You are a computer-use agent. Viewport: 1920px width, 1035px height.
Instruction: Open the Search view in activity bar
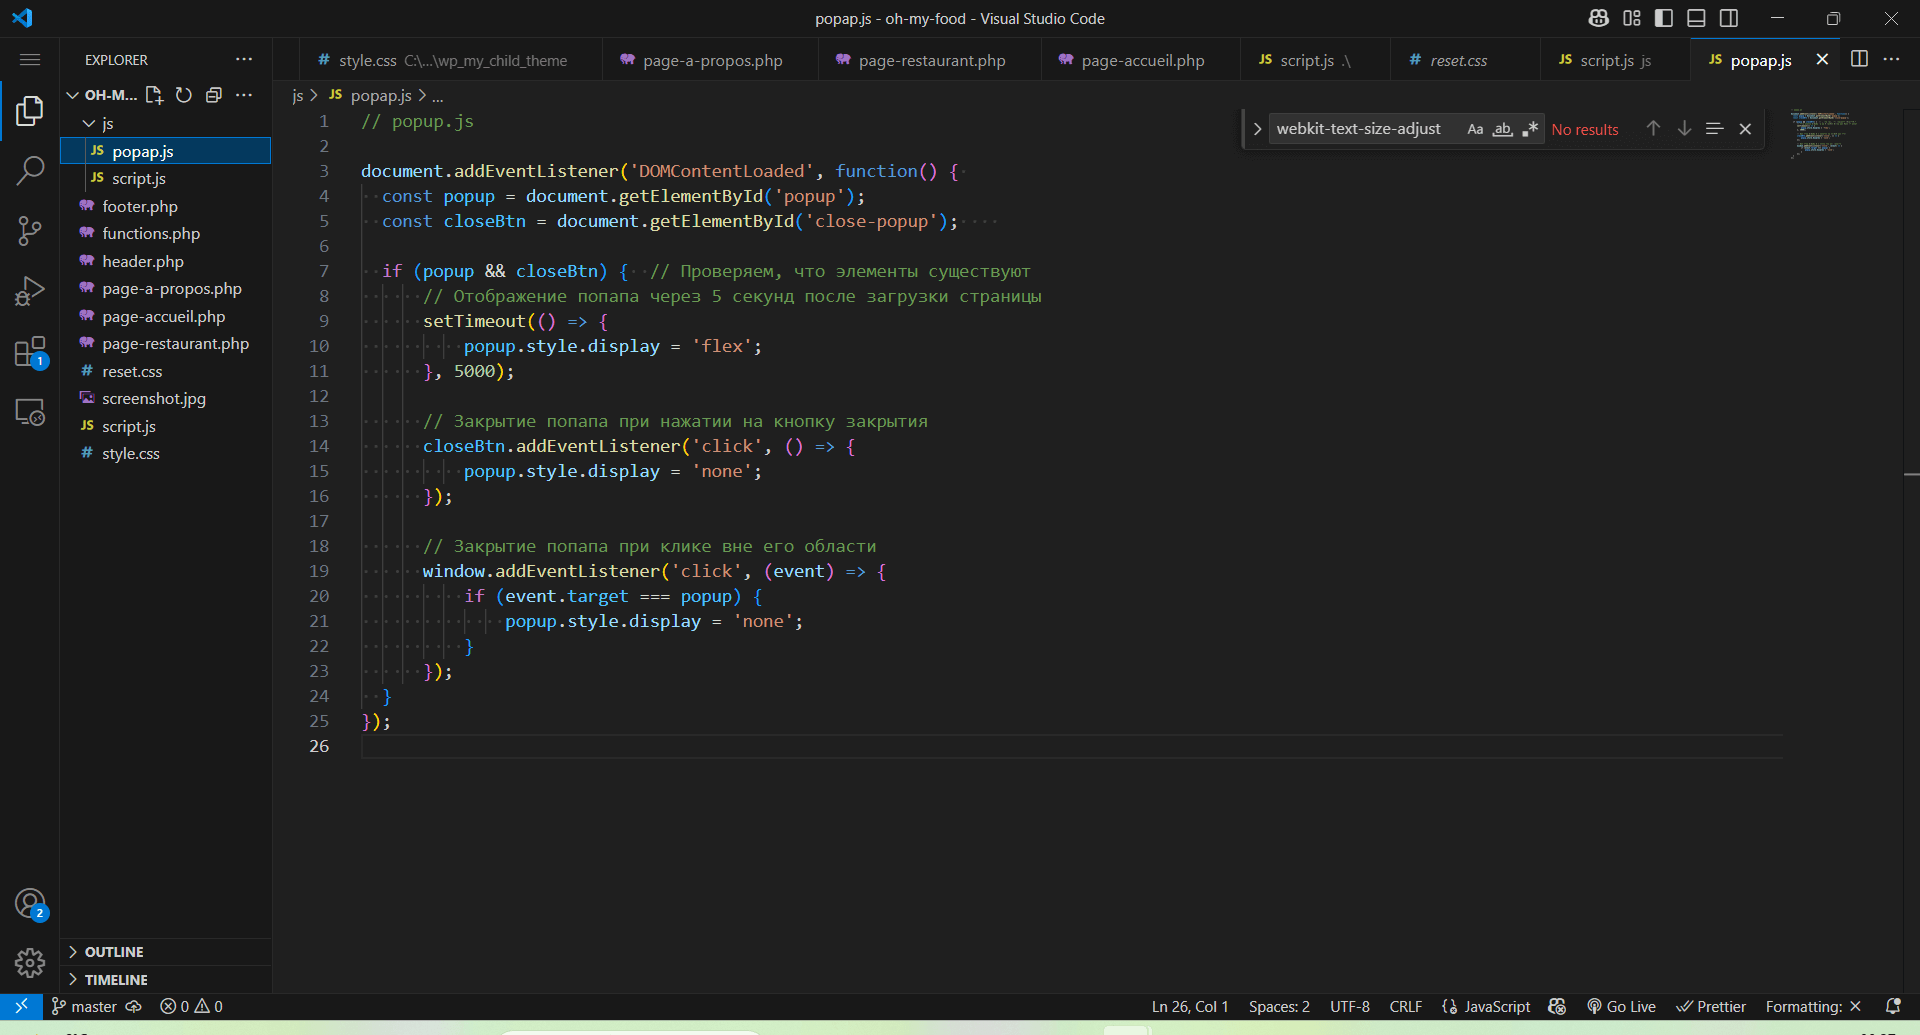(30, 170)
